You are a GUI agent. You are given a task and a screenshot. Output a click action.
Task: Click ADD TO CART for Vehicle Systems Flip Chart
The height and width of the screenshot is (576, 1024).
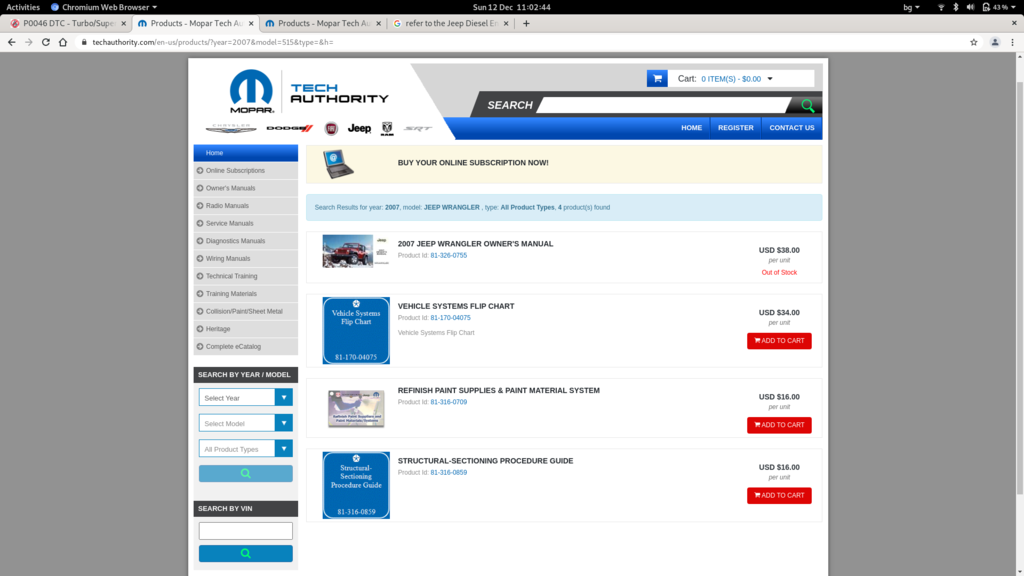tap(779, 340)
